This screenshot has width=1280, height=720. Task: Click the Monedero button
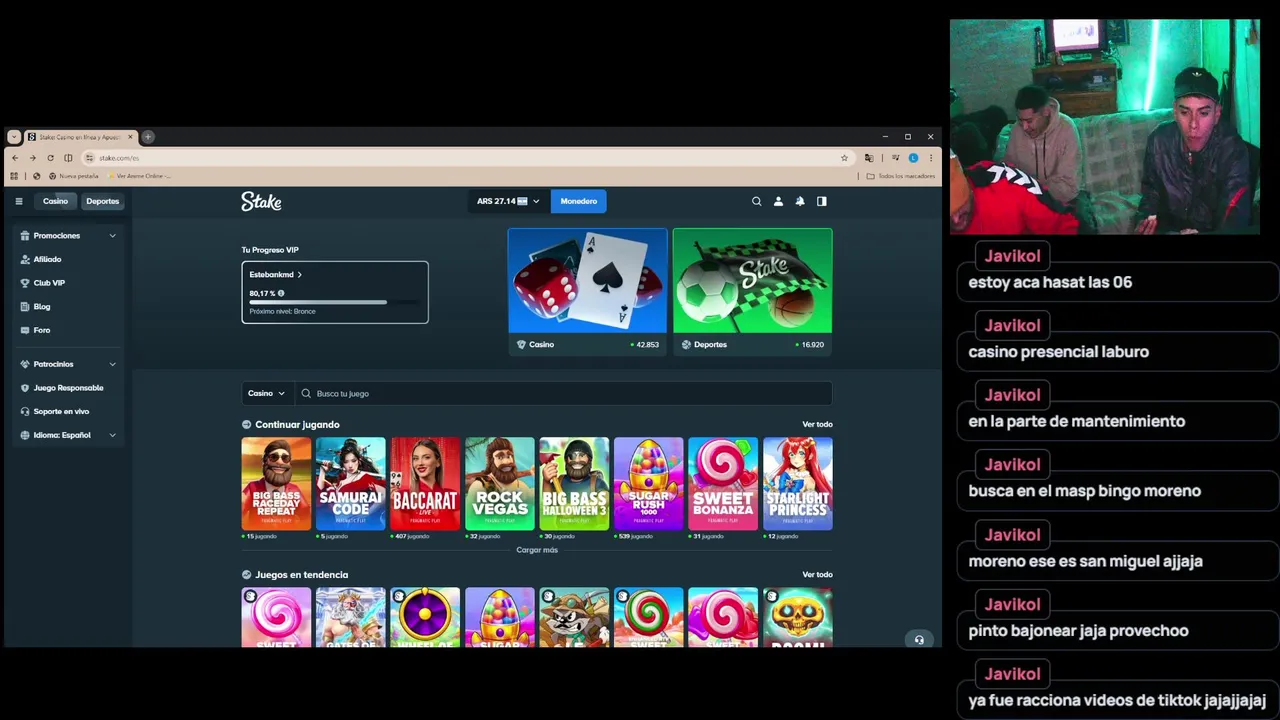578,201
